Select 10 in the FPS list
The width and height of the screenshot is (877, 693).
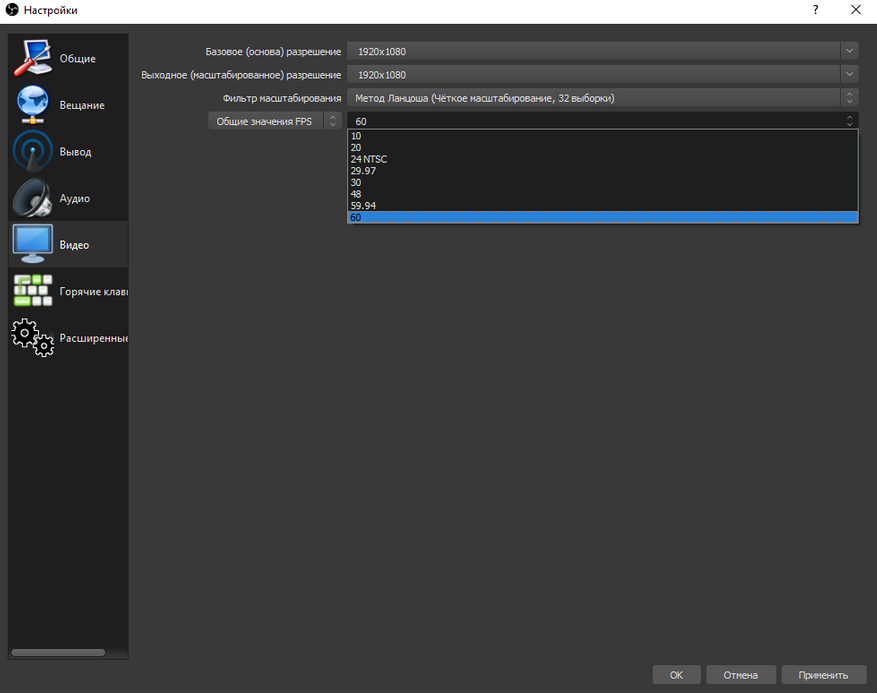pos(602,136)
